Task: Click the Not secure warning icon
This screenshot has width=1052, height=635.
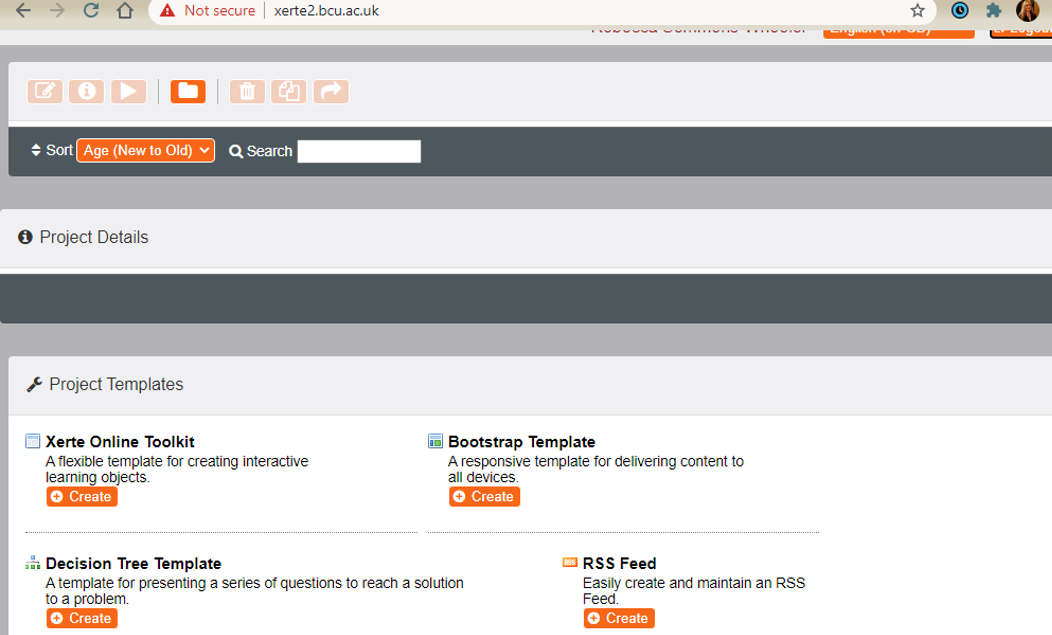Action: 167,11
